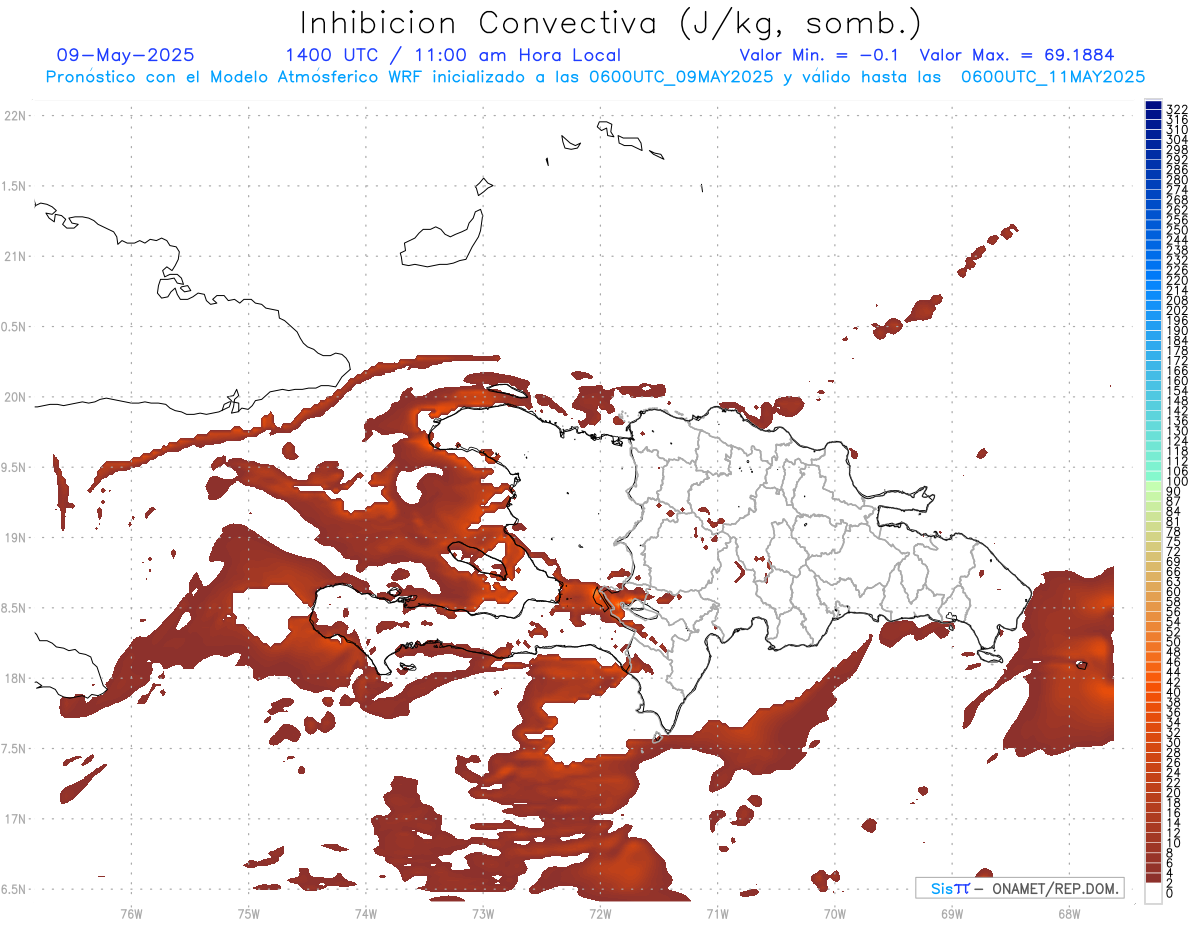
Task: Click the time '1400 UTC / 11:00 am Hora Local'
Action: [453, 55]
